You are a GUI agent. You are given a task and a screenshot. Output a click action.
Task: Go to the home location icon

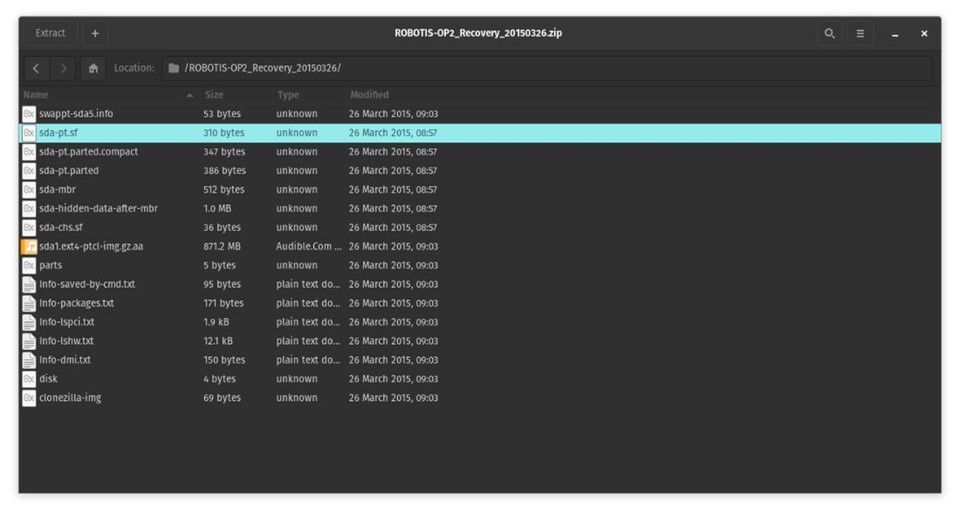click(x=93, y=68)
